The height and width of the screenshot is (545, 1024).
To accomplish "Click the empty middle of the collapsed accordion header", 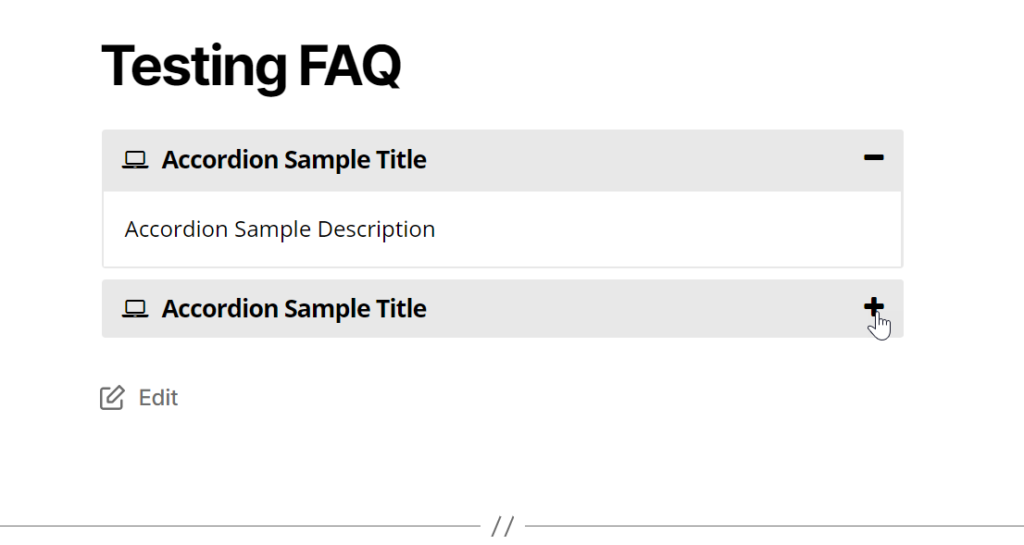I will coord(640,309).
